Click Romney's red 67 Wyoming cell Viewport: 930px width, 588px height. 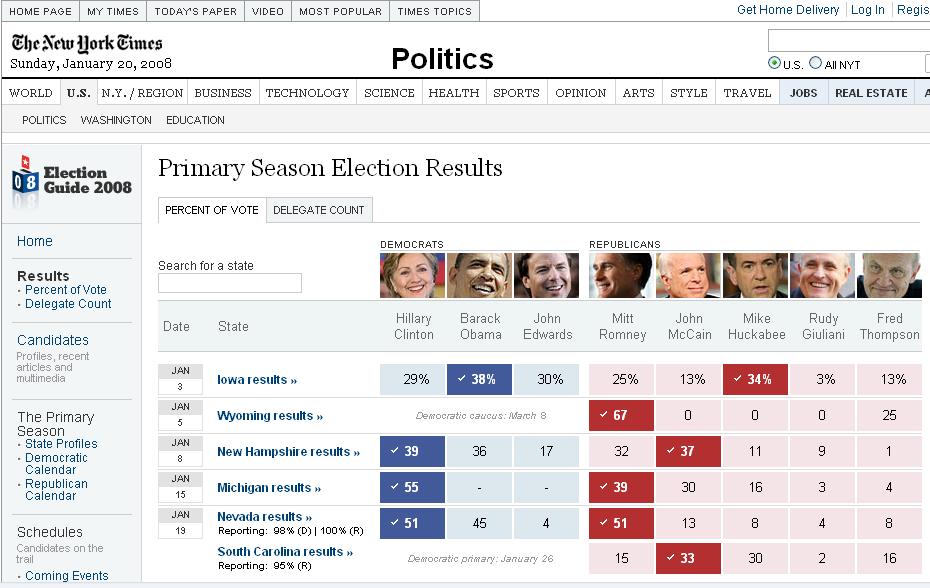pyautogui.click(x=621, y=416)
